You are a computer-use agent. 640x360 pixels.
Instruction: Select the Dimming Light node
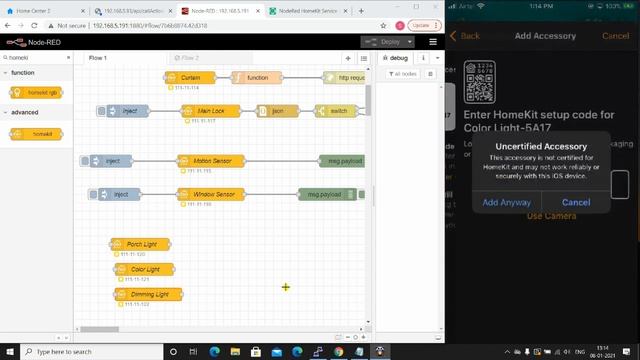tap(149, 294)
